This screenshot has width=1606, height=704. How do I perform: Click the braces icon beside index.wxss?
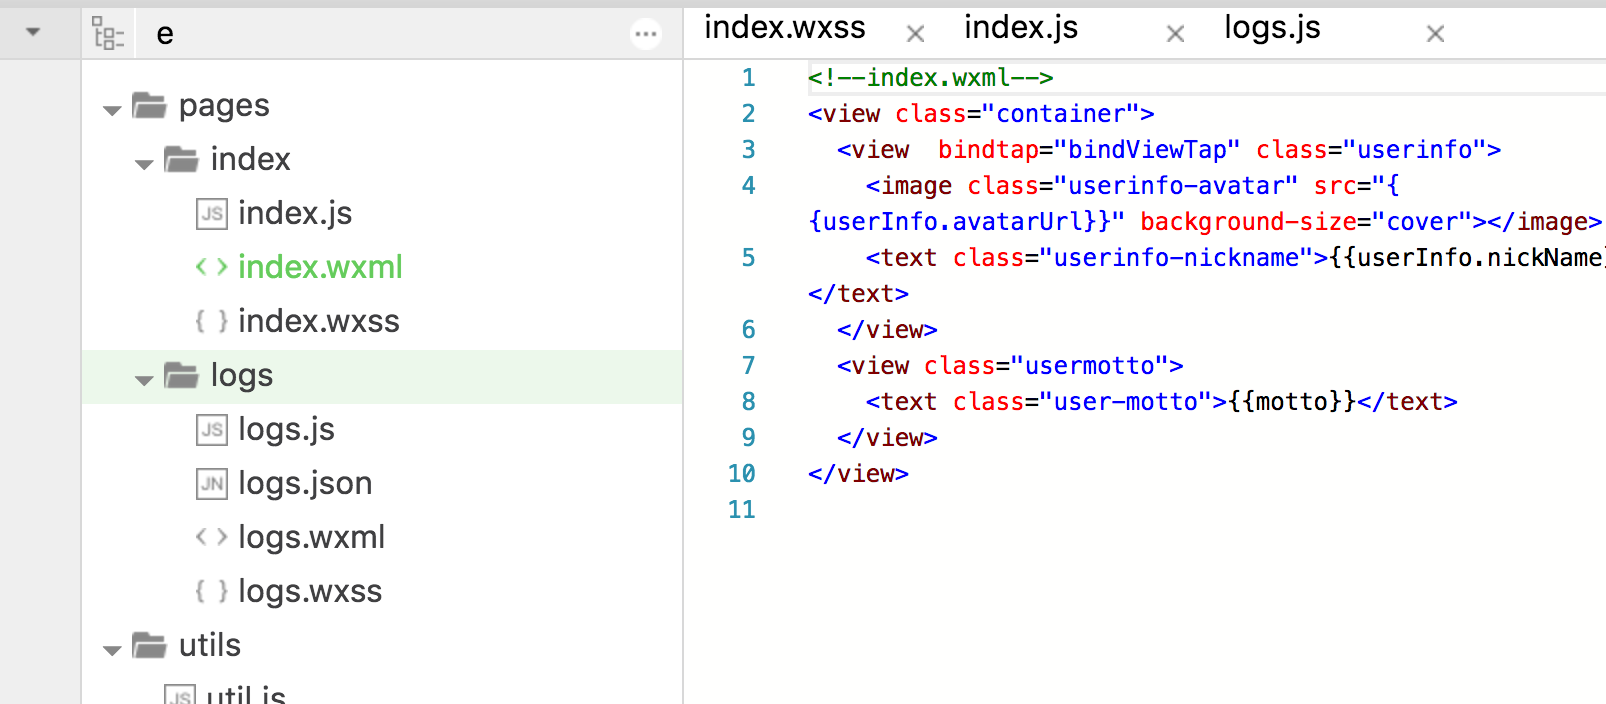[x=211, y=321]
